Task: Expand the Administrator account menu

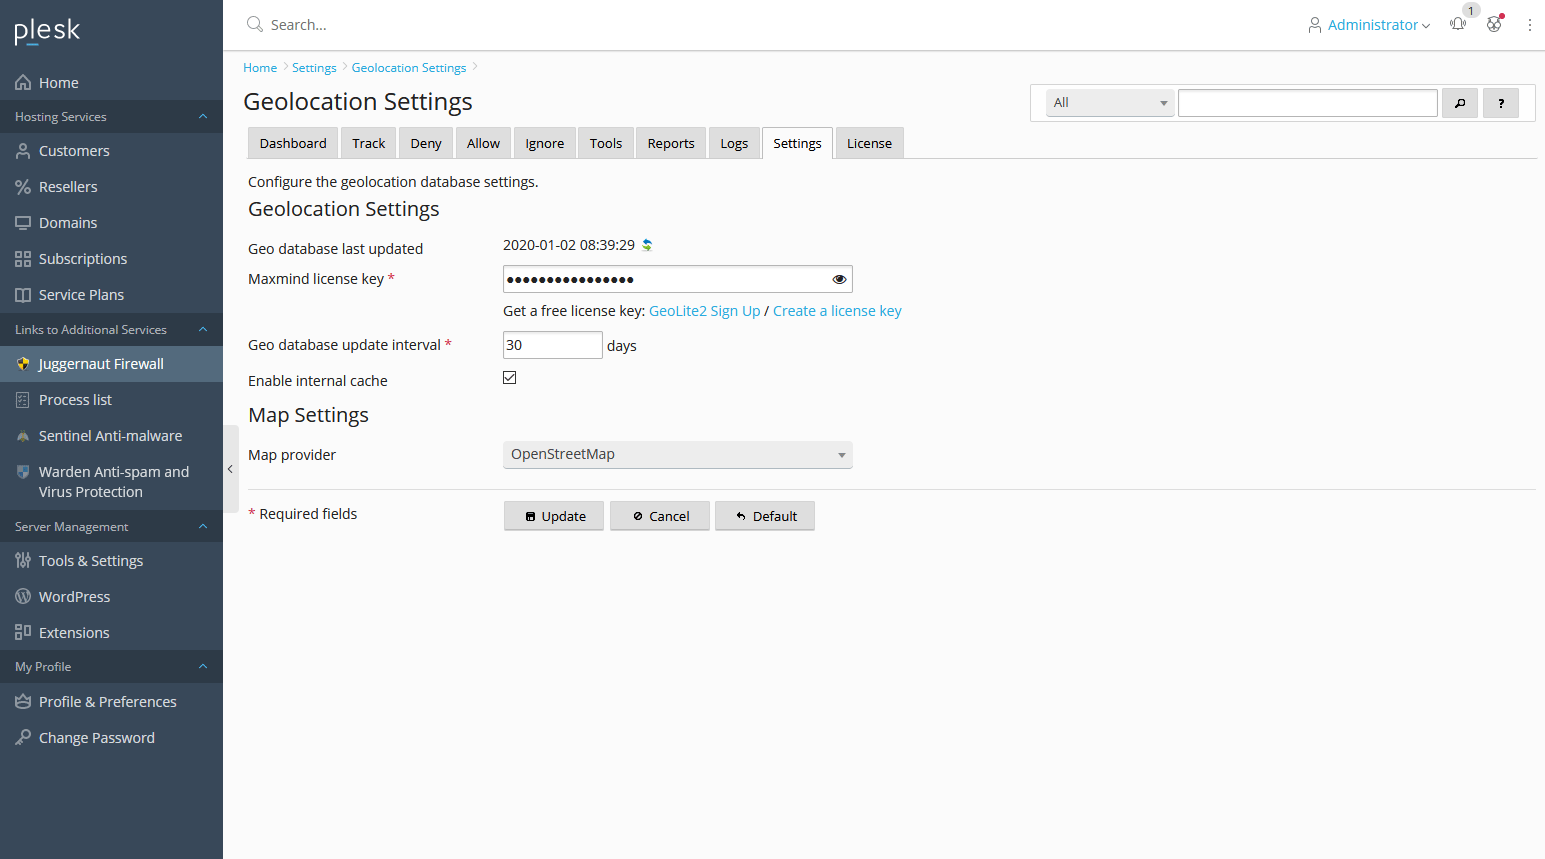Action: point(1378,25)
